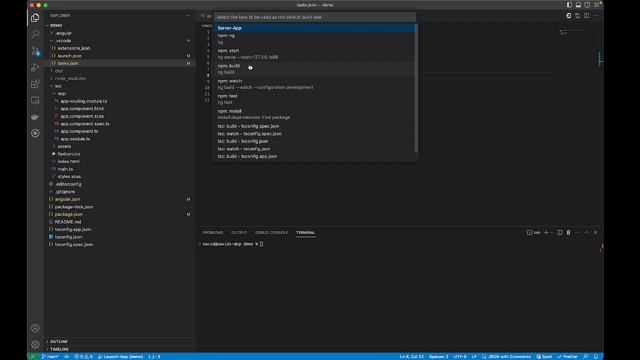Open the zsh terminal profile indicator
640x360 pixels.
pyautogui.click(x=533, y=233)
